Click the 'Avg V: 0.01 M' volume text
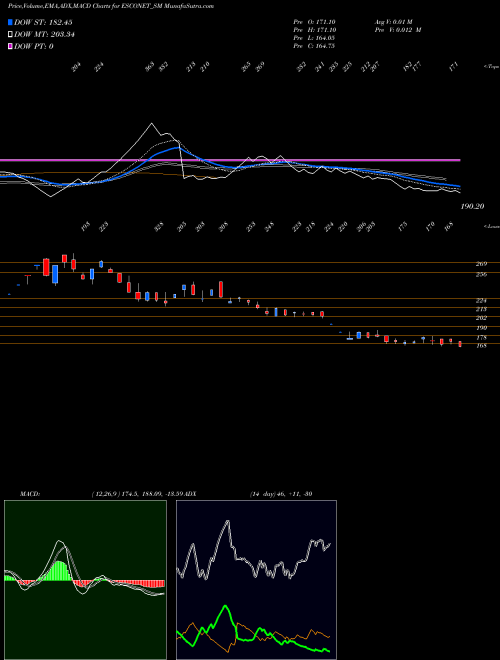This screenshot has height=660, width=500. [395, 22]
